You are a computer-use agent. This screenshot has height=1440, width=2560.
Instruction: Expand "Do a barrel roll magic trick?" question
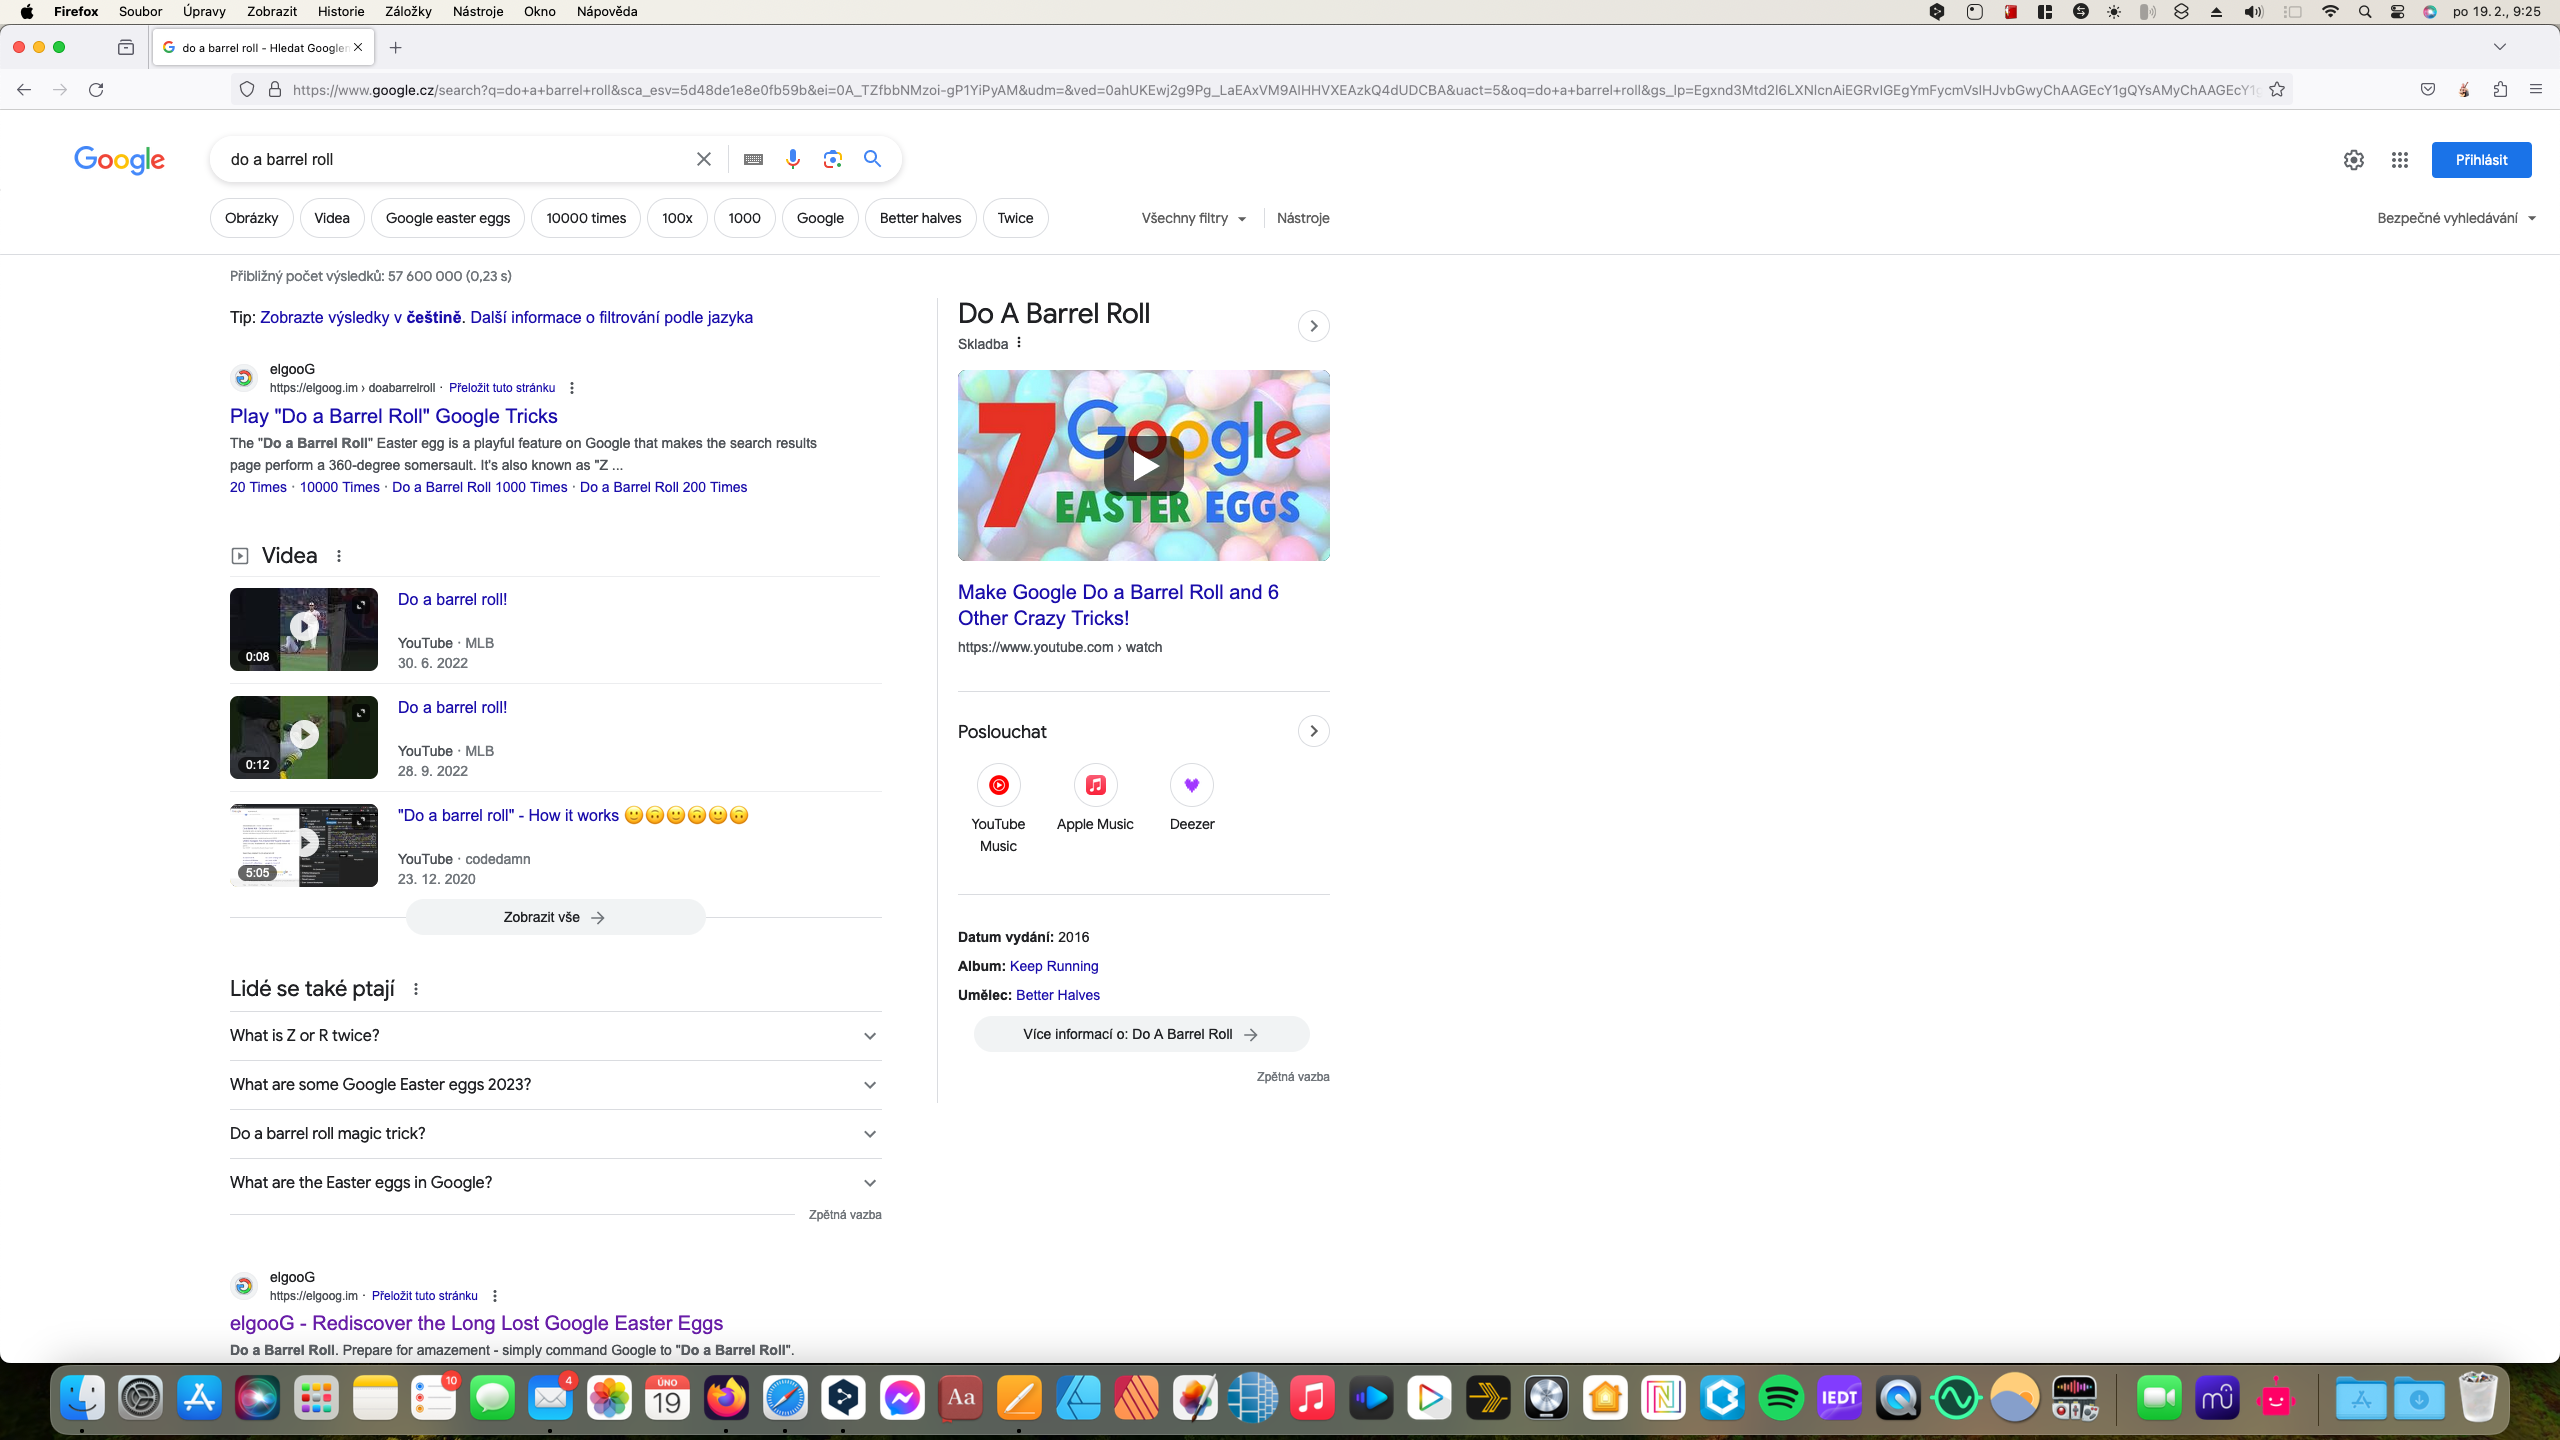click(x=555, y=1134)
